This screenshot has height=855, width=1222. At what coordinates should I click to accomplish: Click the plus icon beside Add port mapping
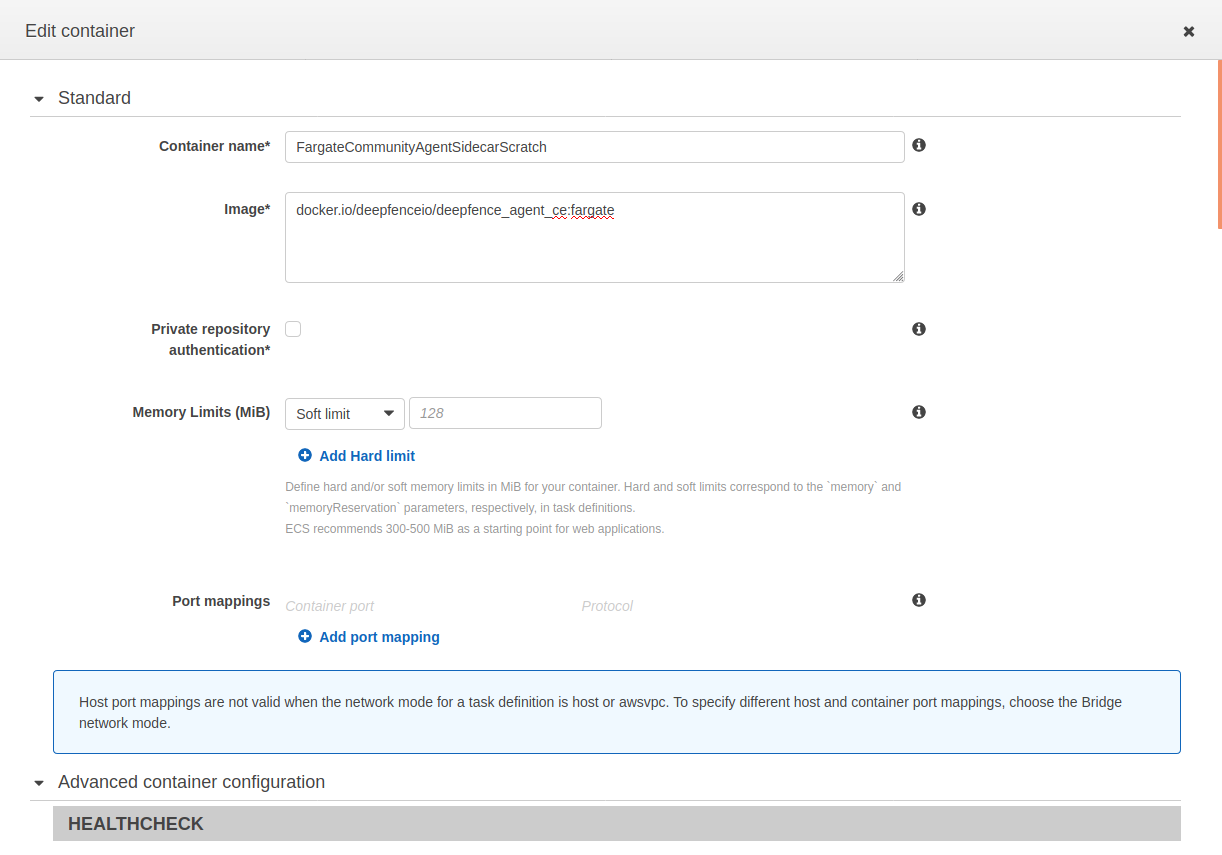pos(305,636)
